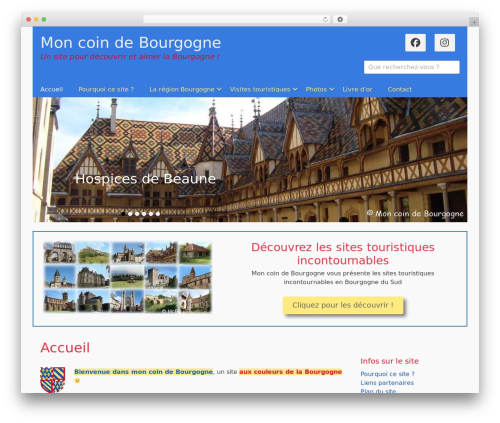Image resolution: width=500 pixels, height=423 pixels.
Task: Open Visites touristiques menu label
Action: tap(260, 89)
